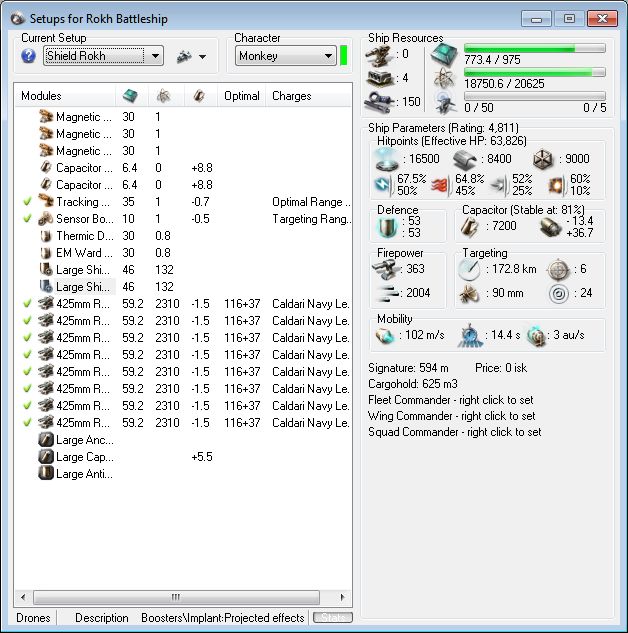Click the Large Anti... rig icon
The height and width of the screenshot is (633, 628).
(x=46, y=473)
